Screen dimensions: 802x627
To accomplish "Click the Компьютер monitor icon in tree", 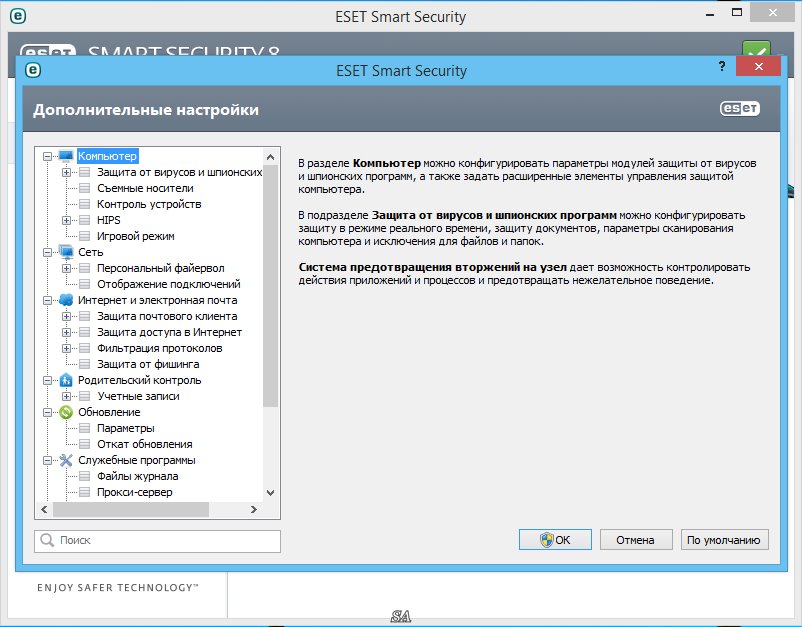I will coord(66,156).
